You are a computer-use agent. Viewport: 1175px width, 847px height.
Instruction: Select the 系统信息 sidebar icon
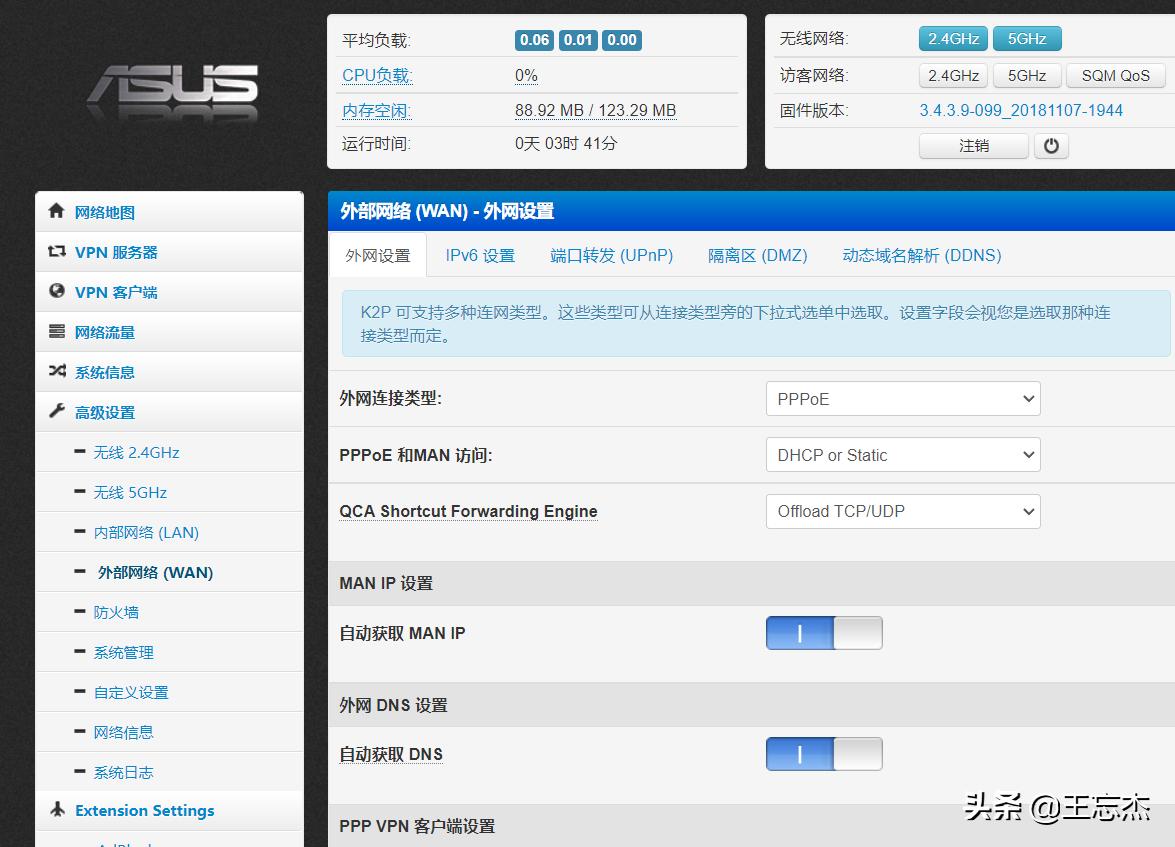pos(57,372)
